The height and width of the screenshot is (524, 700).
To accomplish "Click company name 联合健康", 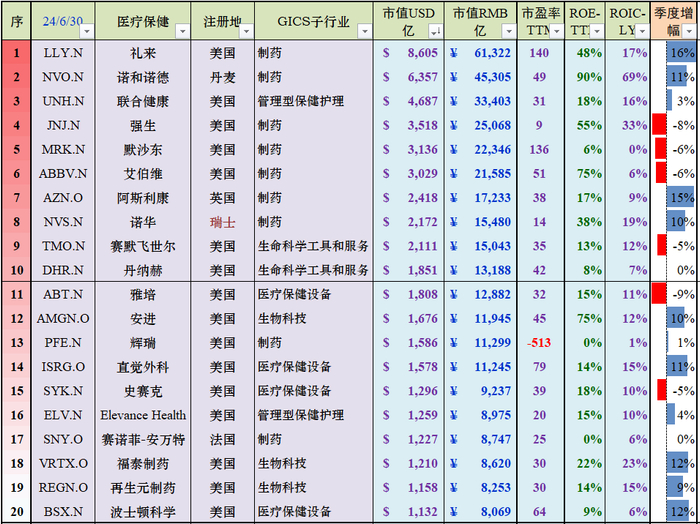I will pyautogui.click(x=143, y=101).
